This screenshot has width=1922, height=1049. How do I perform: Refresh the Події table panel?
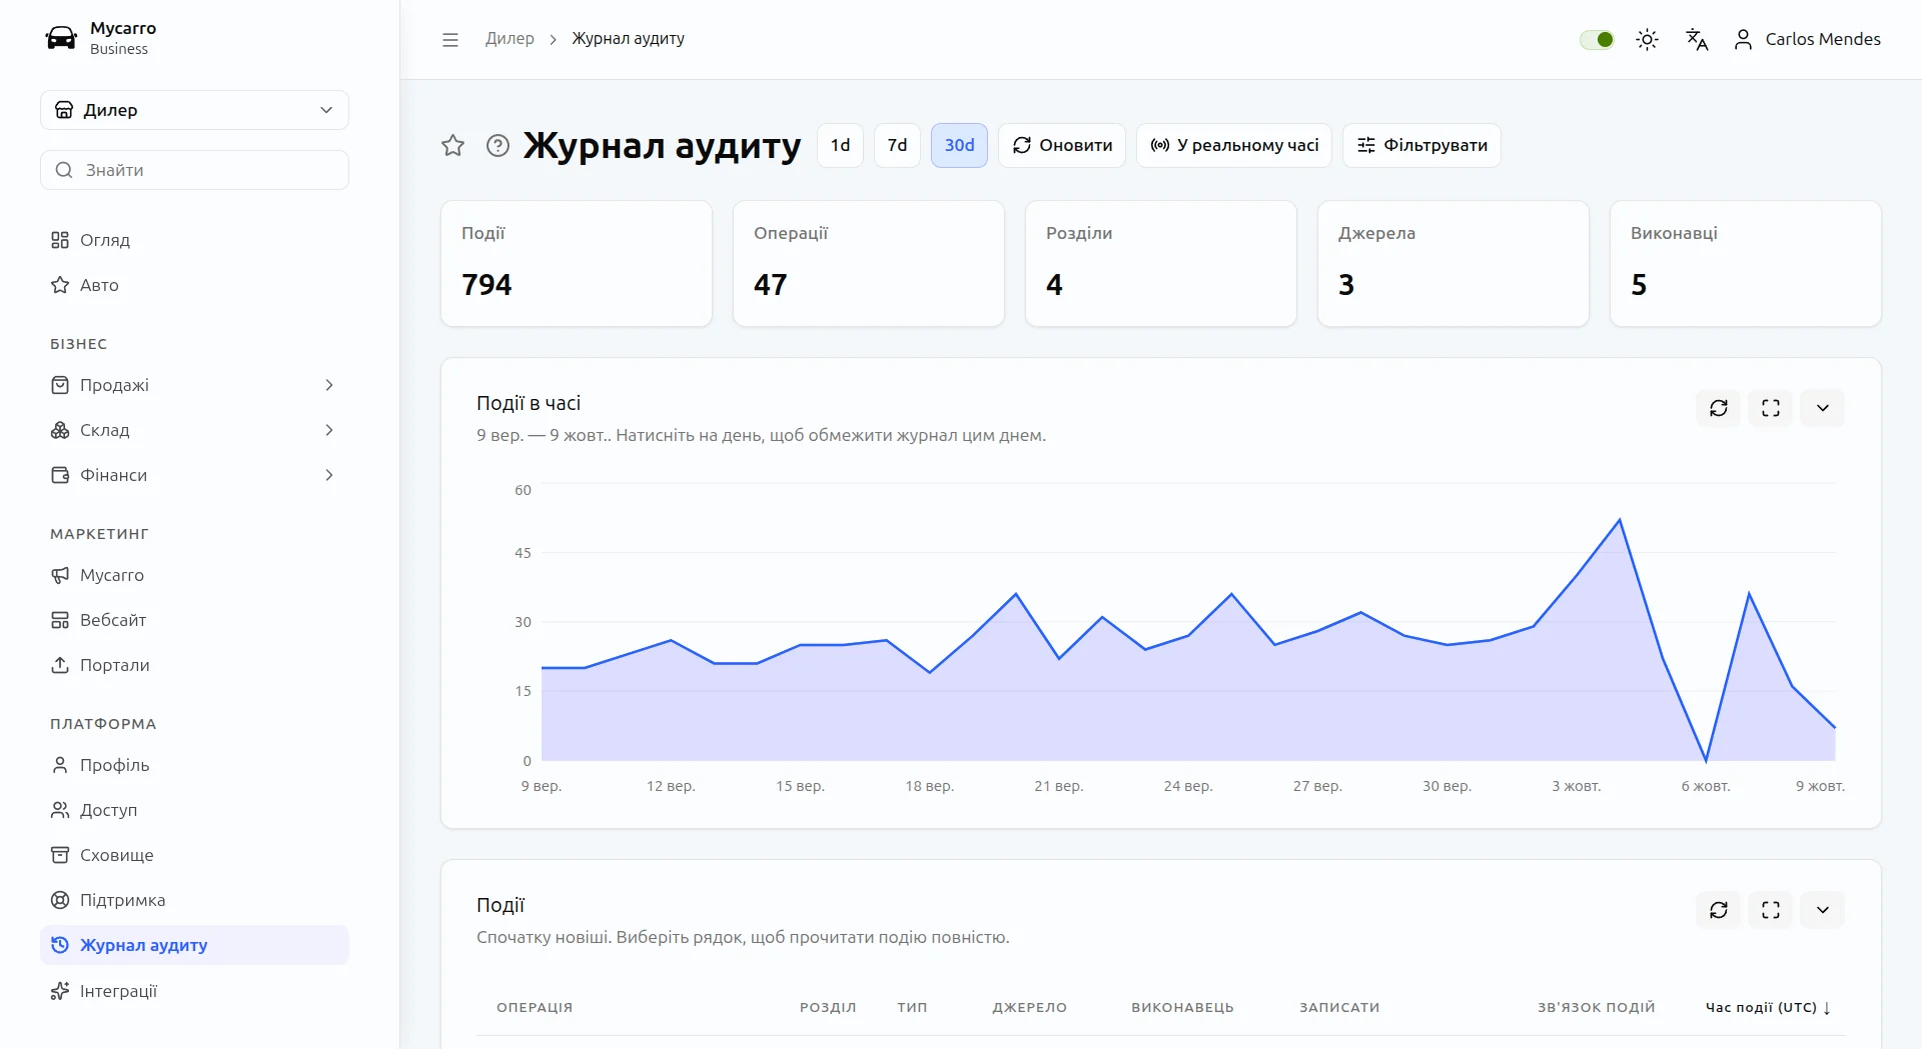pyautogui.click(x=1719, y=910)
